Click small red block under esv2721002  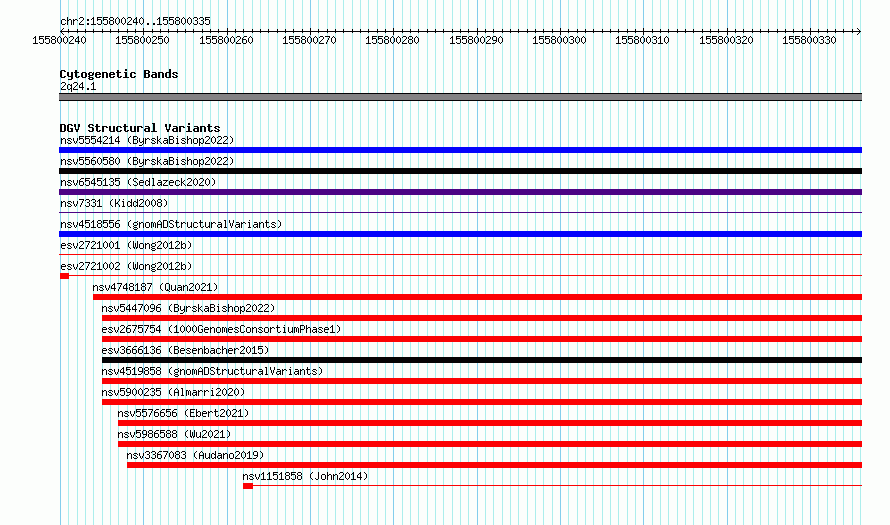(64, 276)
